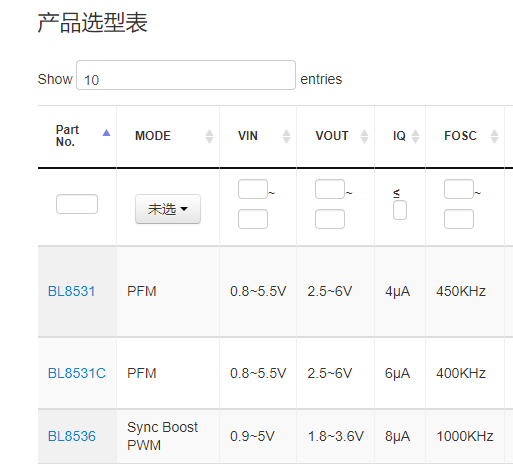Click VIN column sort arrows
513x473 pixels.
(286, 136)
